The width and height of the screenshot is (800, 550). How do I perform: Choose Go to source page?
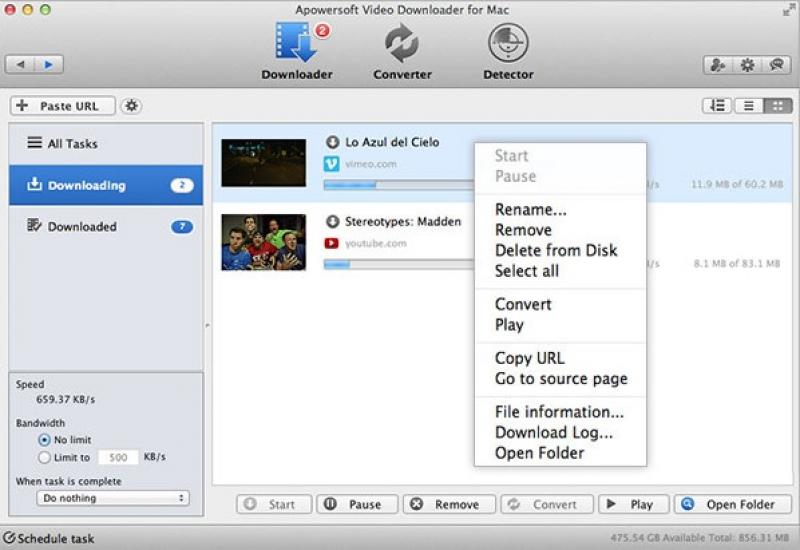point(560,379)
